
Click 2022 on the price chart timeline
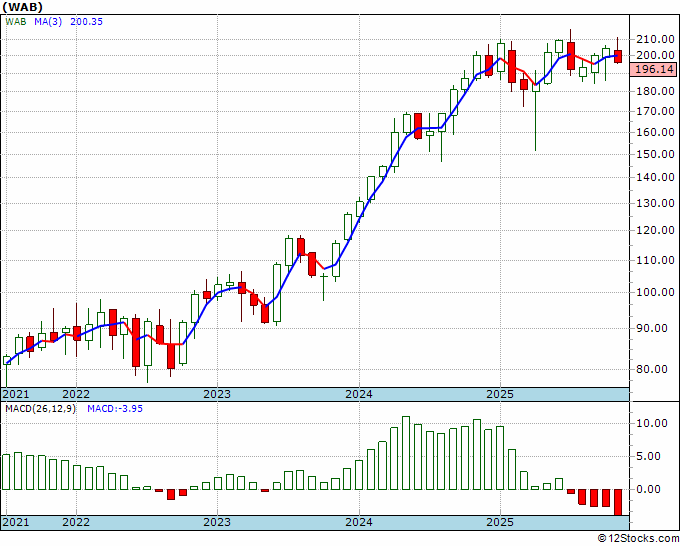[x=76, y=394]
